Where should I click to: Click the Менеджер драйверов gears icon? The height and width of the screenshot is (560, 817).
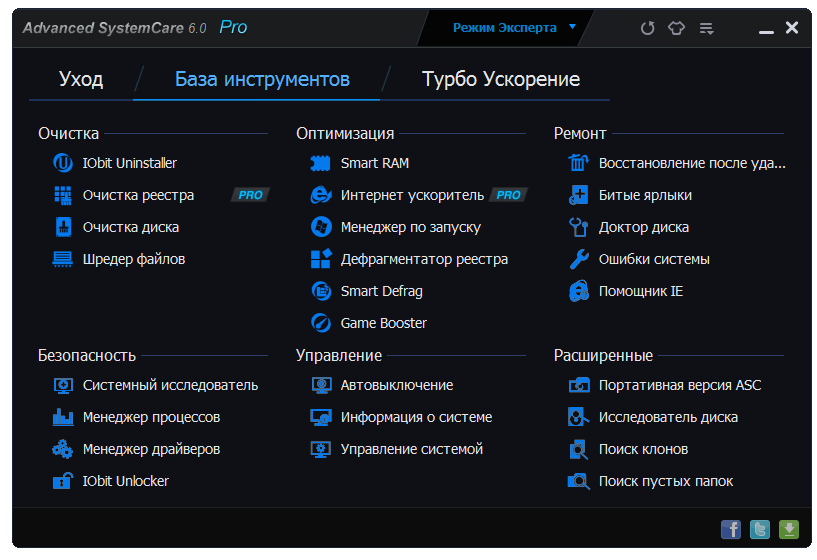63,449
